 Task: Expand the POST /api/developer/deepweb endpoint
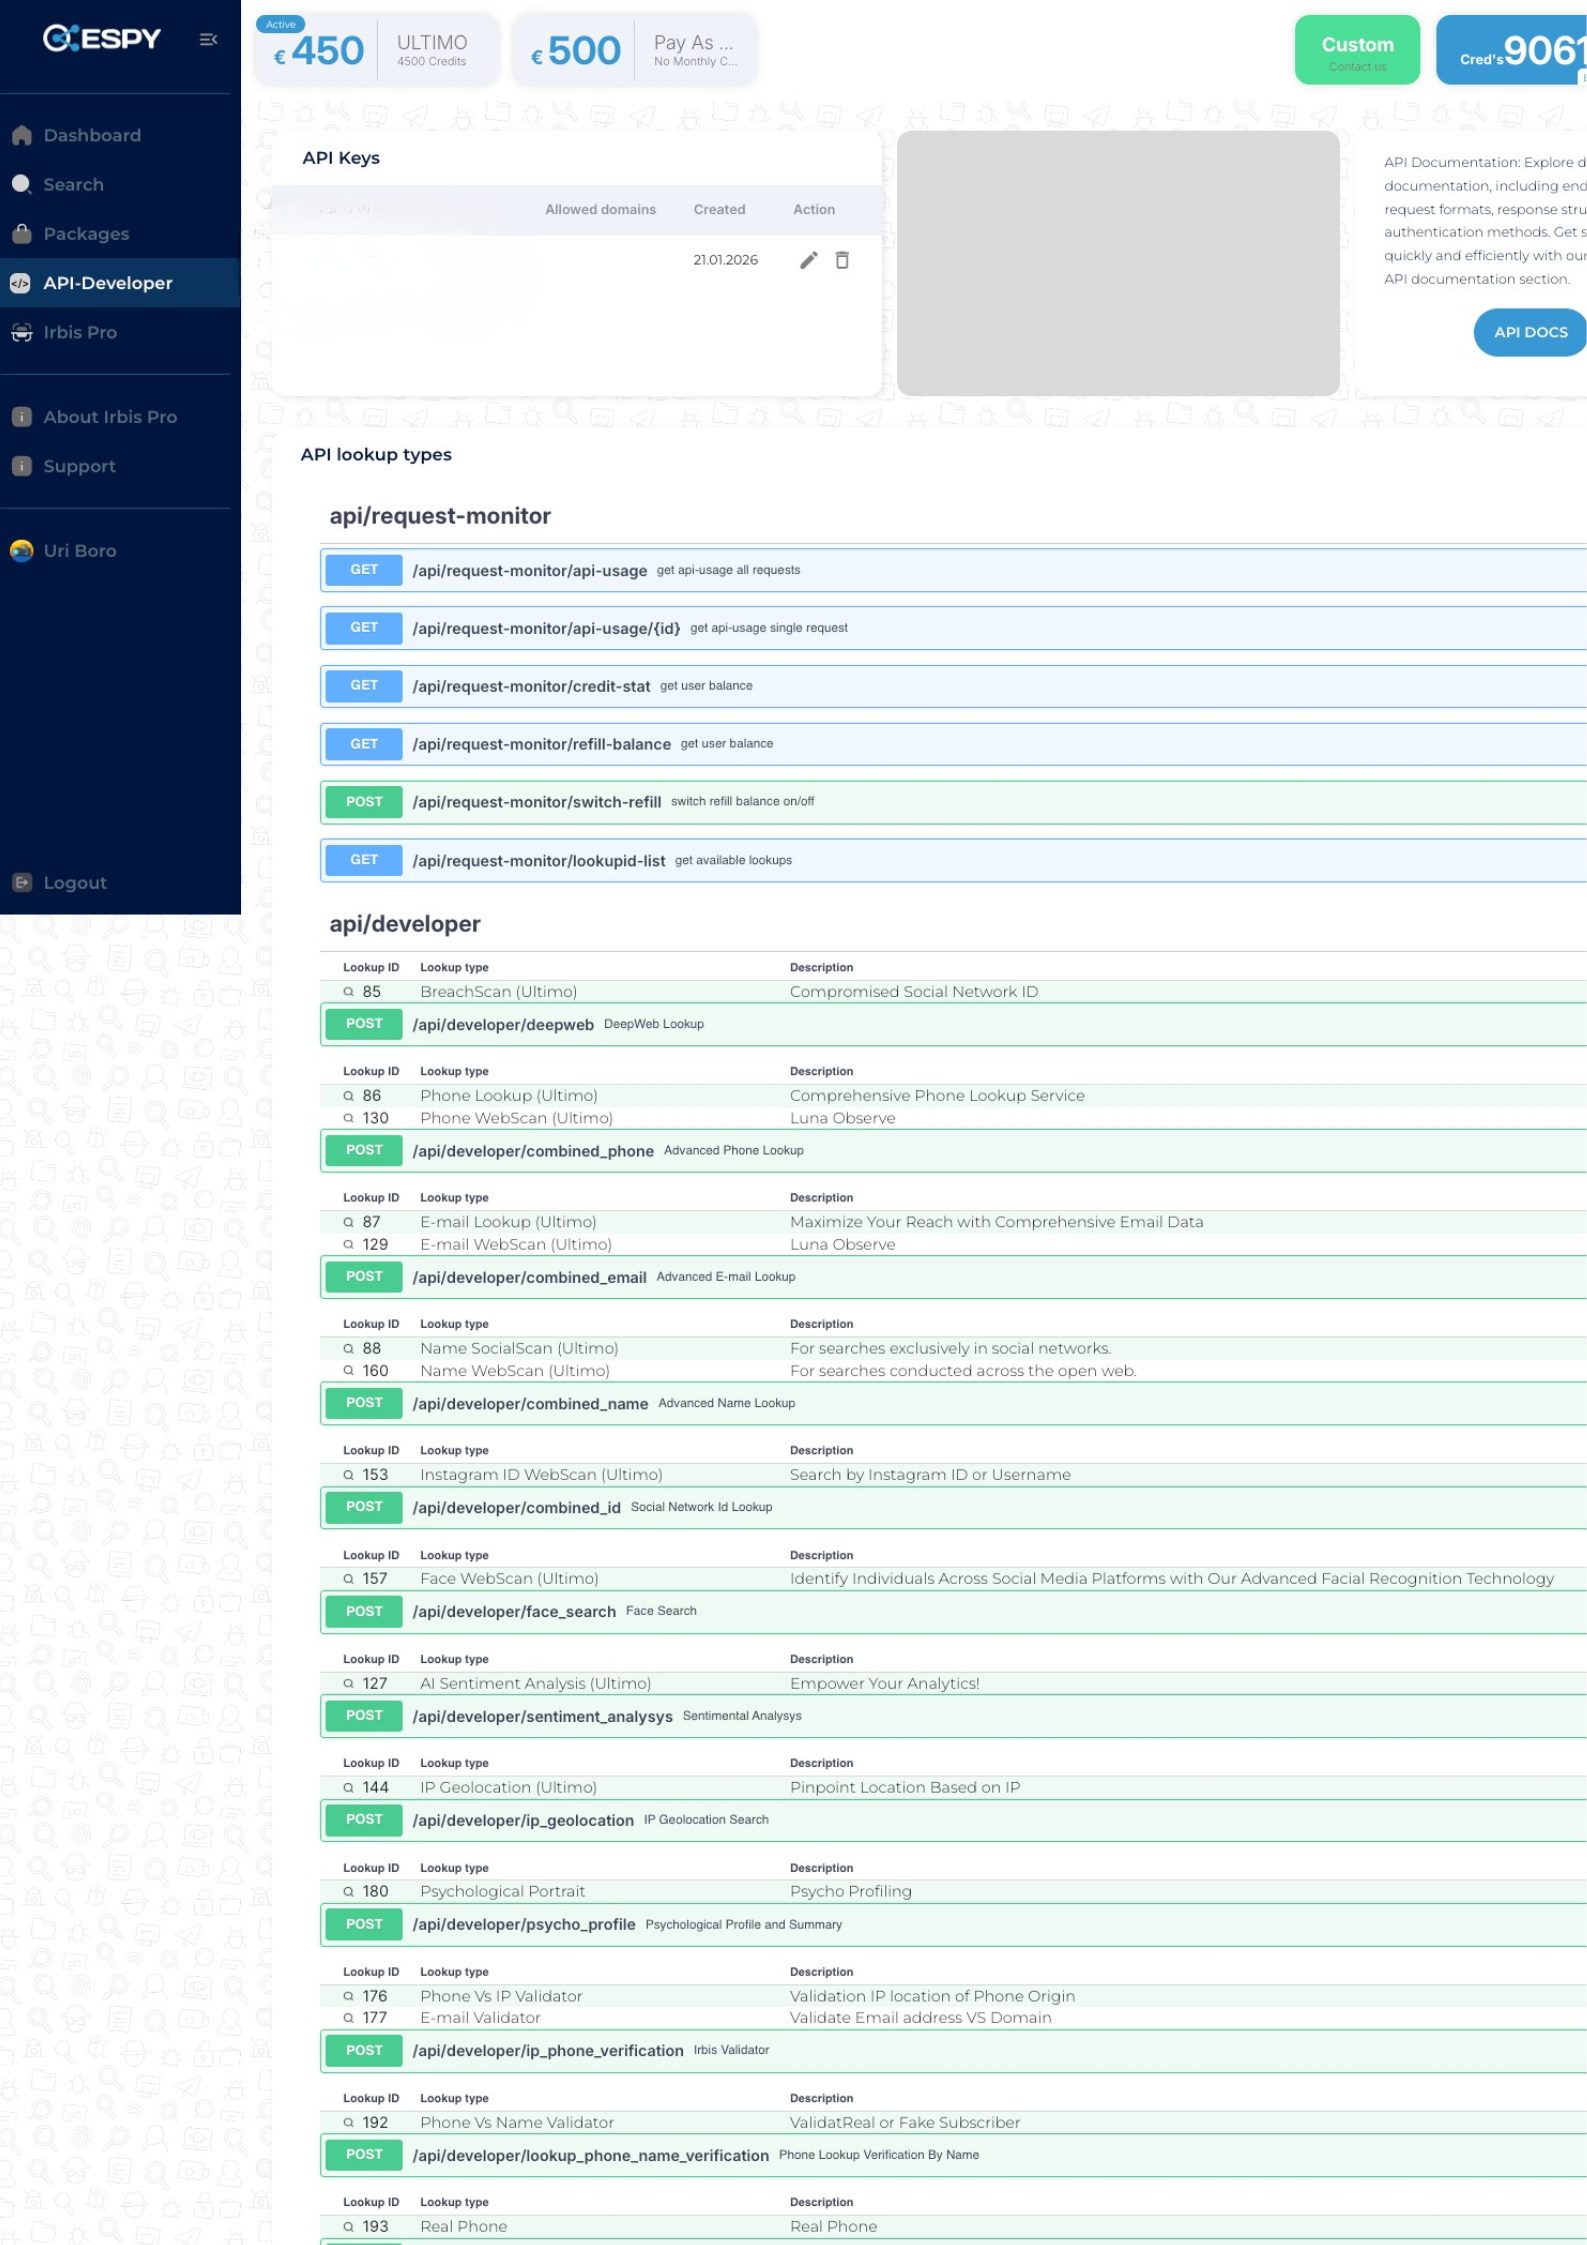[x=953, y=1024]
